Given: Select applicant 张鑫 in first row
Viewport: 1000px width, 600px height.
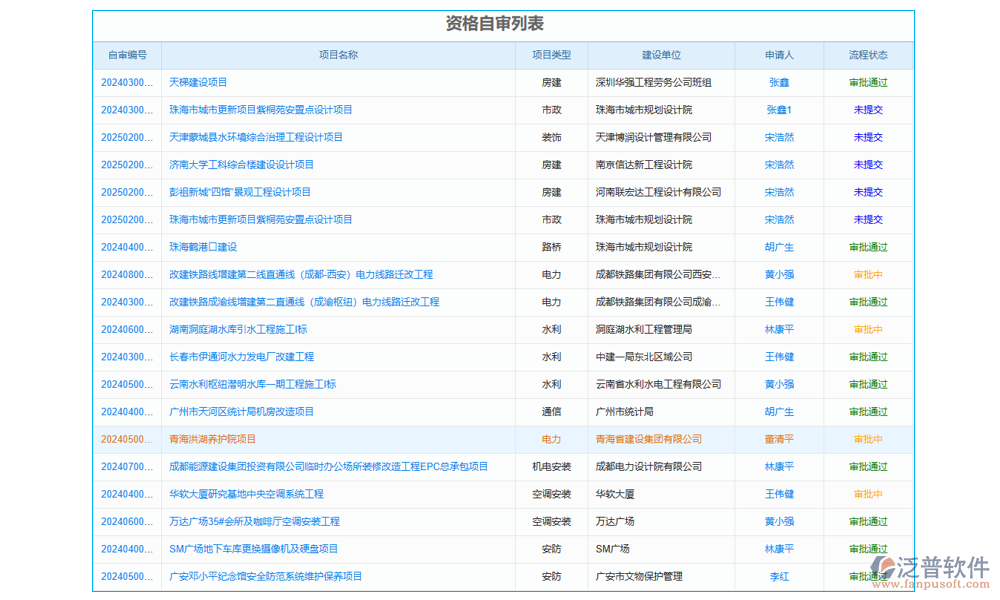Looking at the screenshot, I should (x=780, y=83).
